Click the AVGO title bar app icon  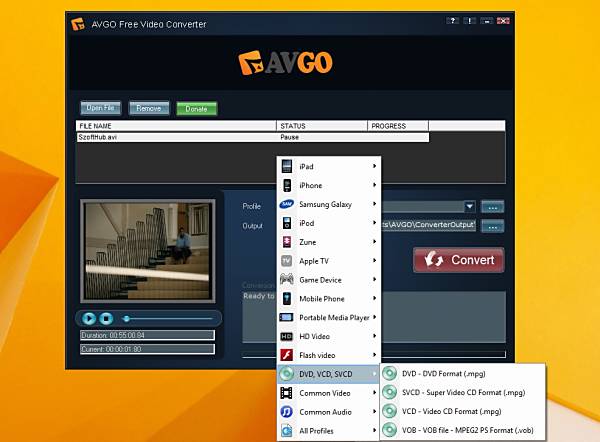click(x=78, y=24)
